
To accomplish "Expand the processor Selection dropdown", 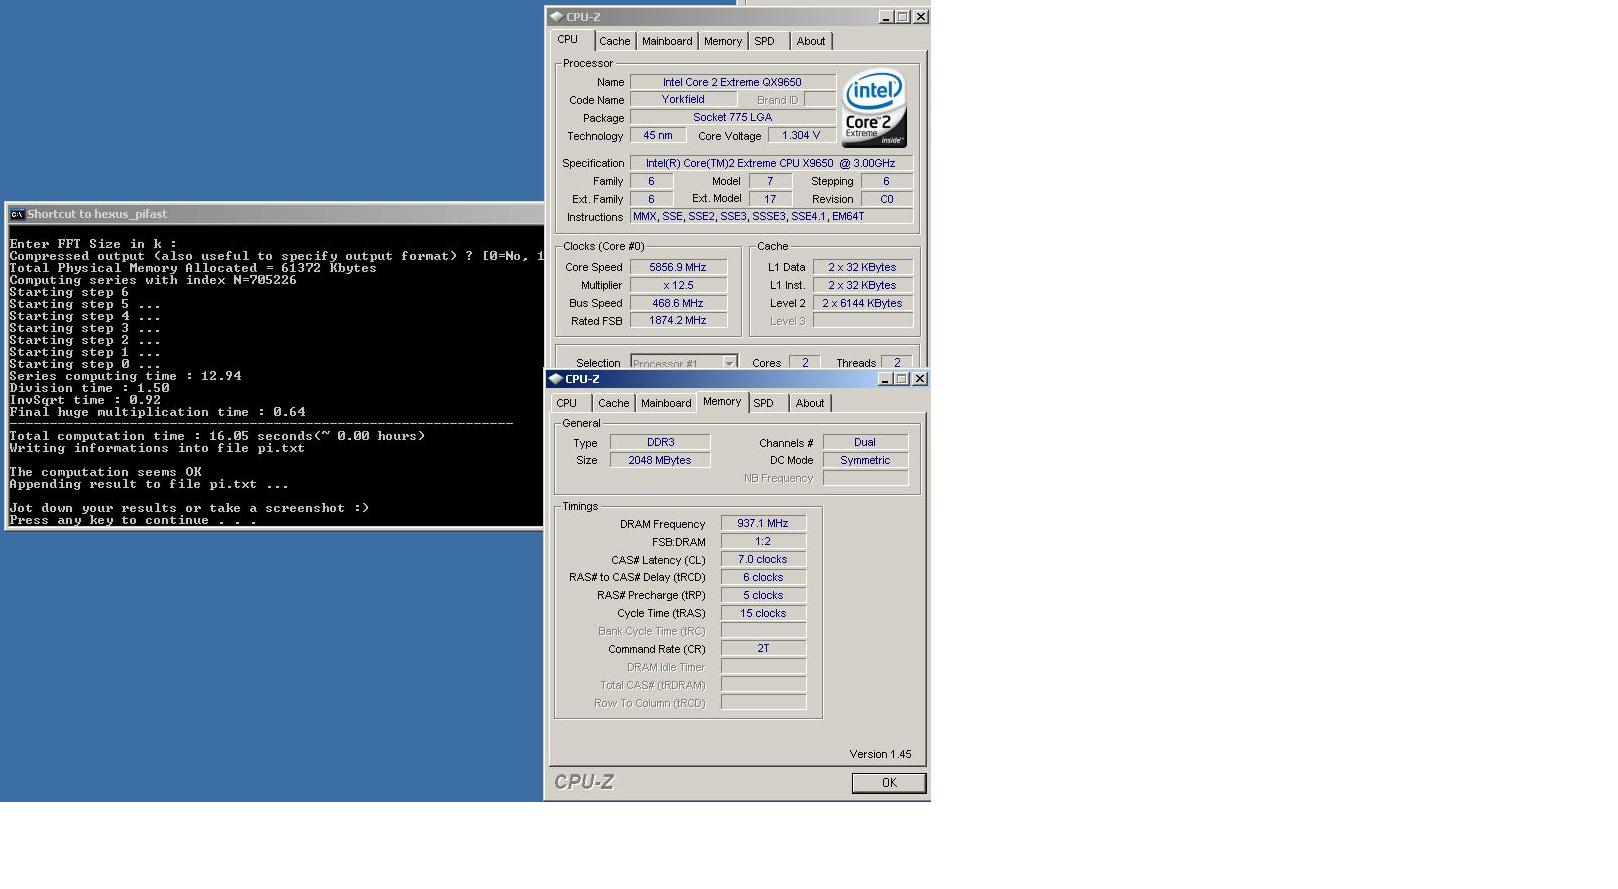I will pyautogui.click(x=729, y=363).
